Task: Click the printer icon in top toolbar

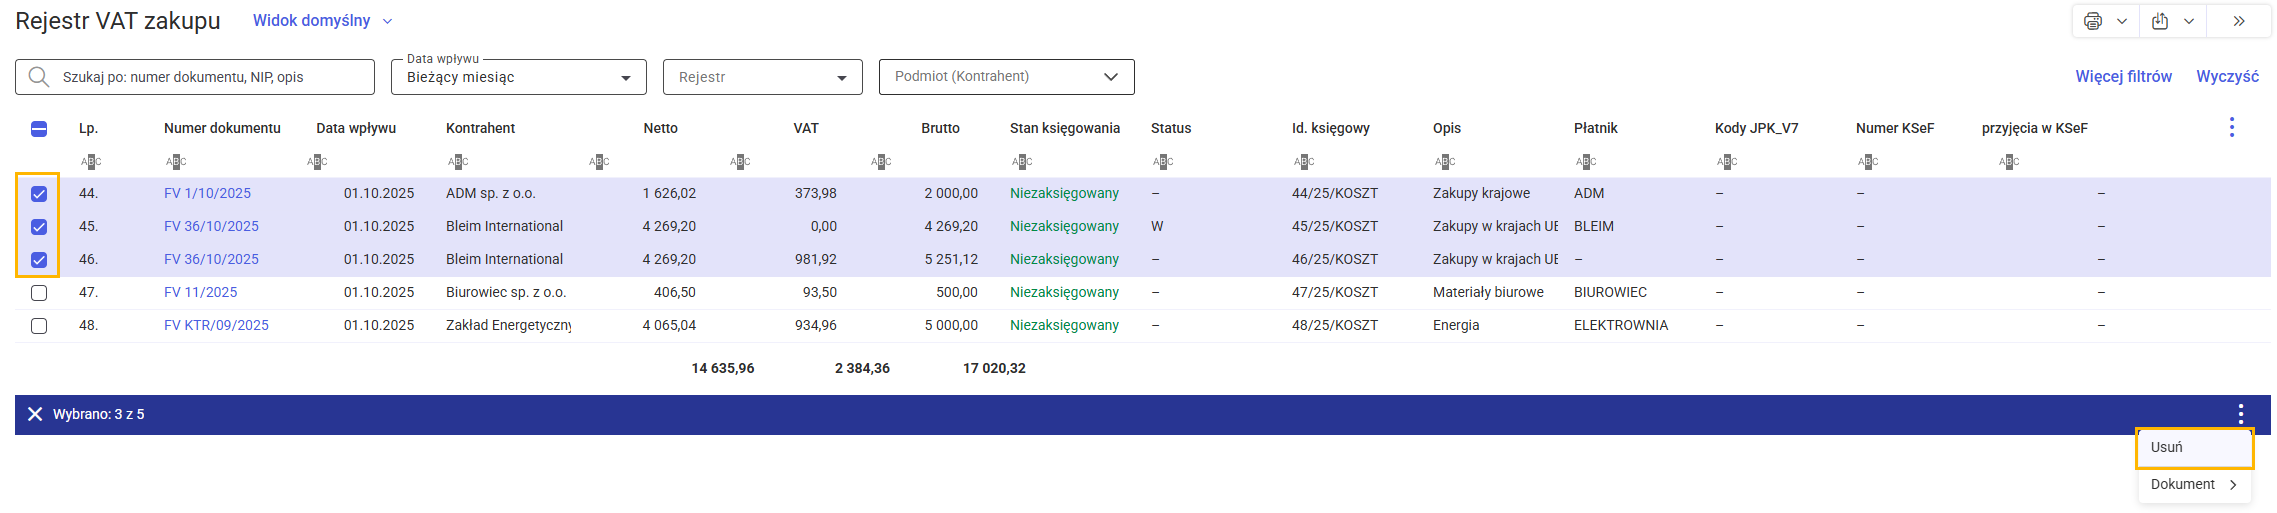Action: tap(2093, 21)
